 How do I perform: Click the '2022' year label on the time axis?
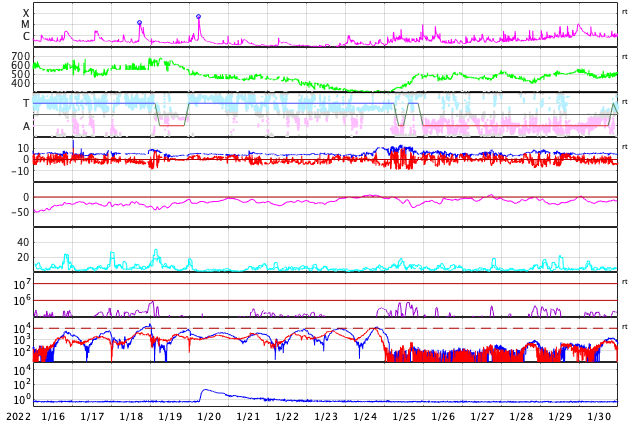click(x=19, y=417)
